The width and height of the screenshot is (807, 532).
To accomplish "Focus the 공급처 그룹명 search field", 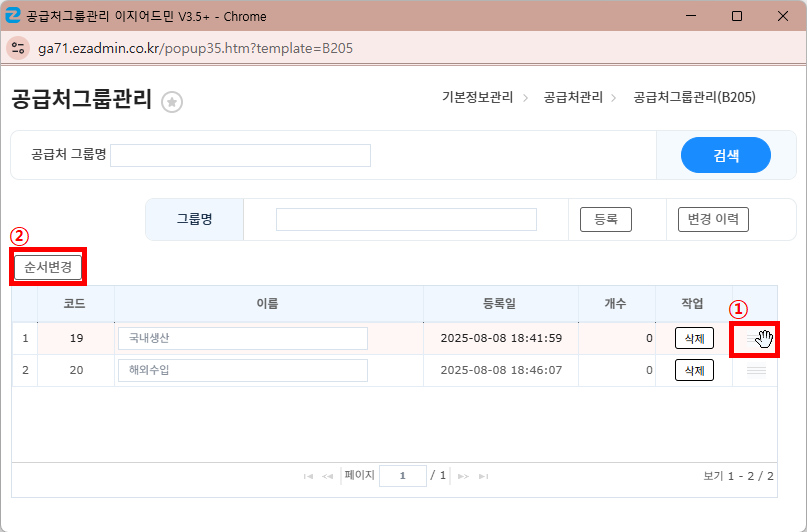I will [x=240, y=155].
